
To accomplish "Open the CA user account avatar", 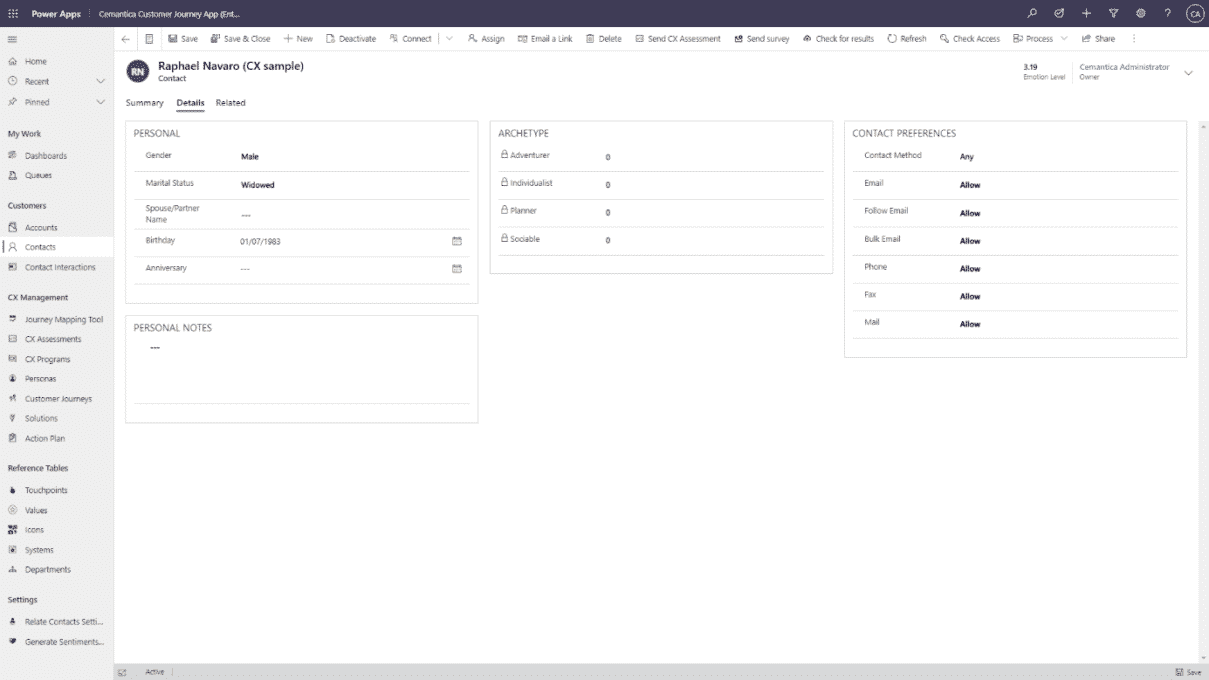I will coord(1194,14).
